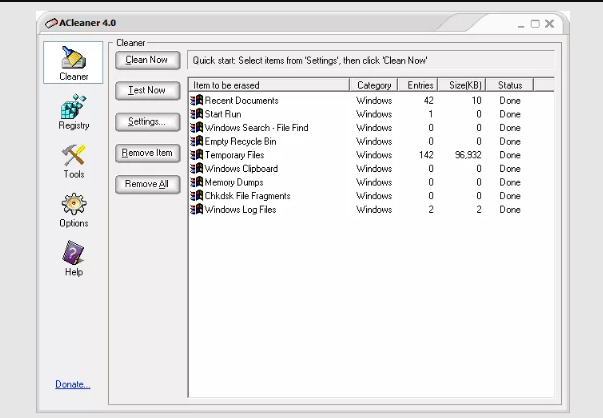Select the 'Windows Clipboard' row text
Screen dimensions: 603x418
[241, 169]
